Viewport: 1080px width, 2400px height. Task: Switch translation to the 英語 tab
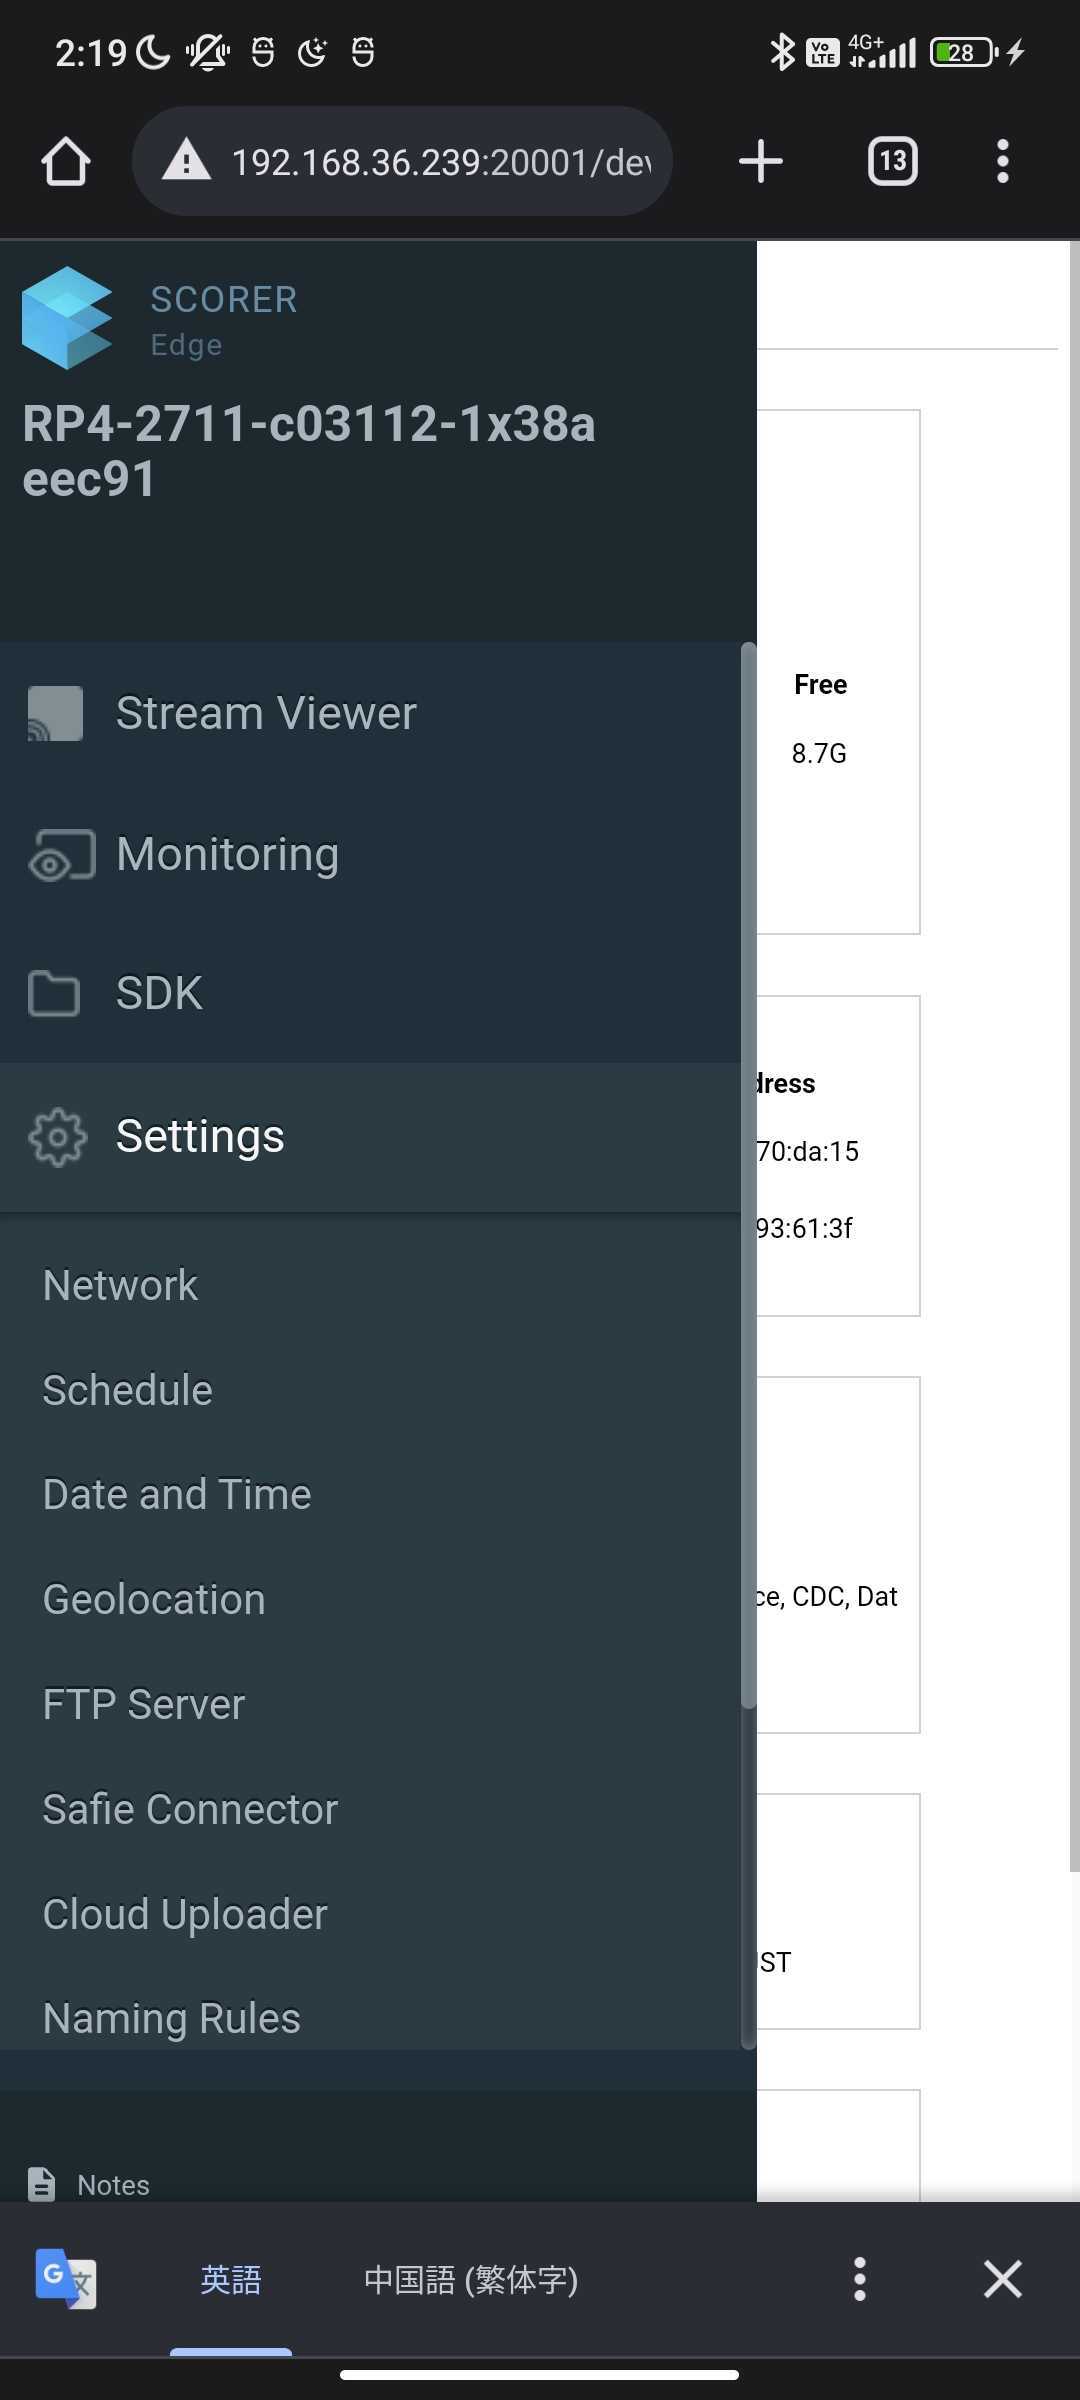231,2279
